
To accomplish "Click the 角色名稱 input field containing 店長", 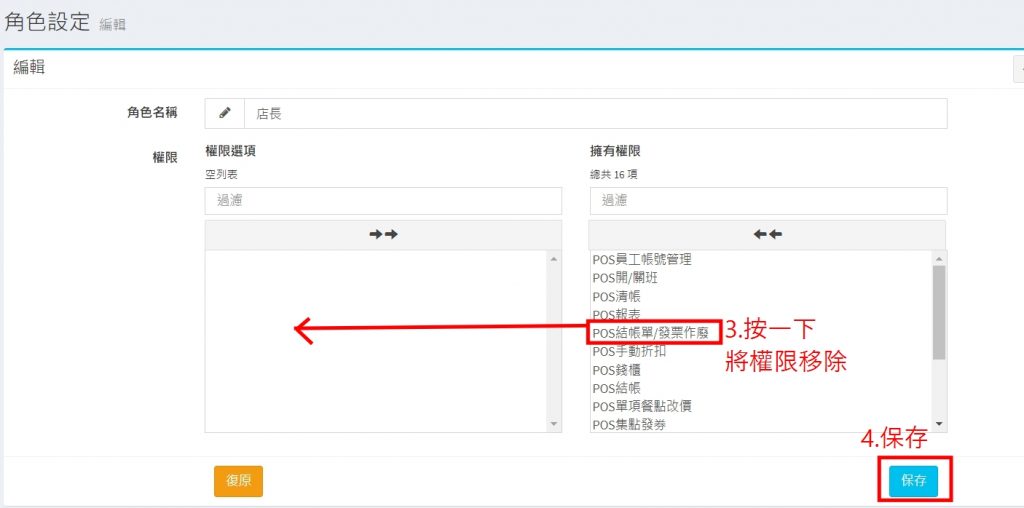I will click(595, 114).
